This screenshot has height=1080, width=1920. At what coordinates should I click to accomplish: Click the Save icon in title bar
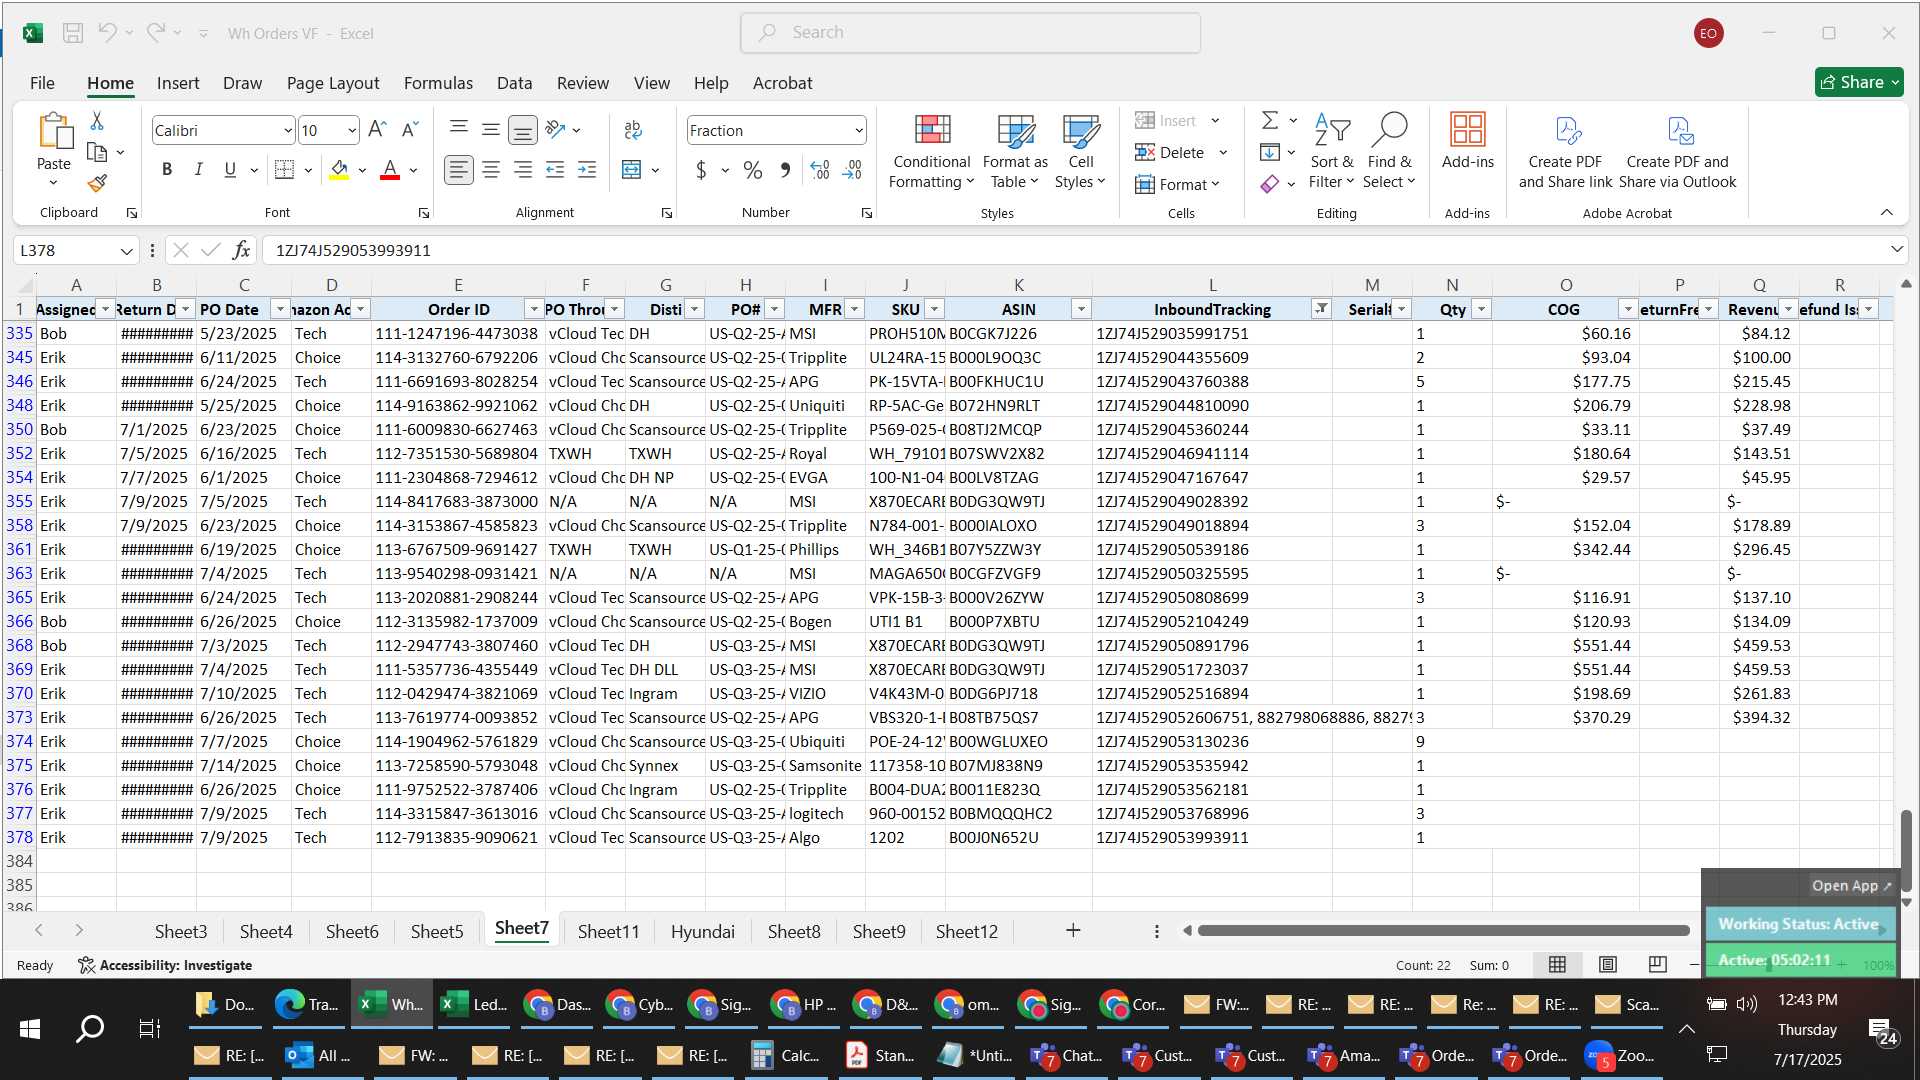coord(73,33)
